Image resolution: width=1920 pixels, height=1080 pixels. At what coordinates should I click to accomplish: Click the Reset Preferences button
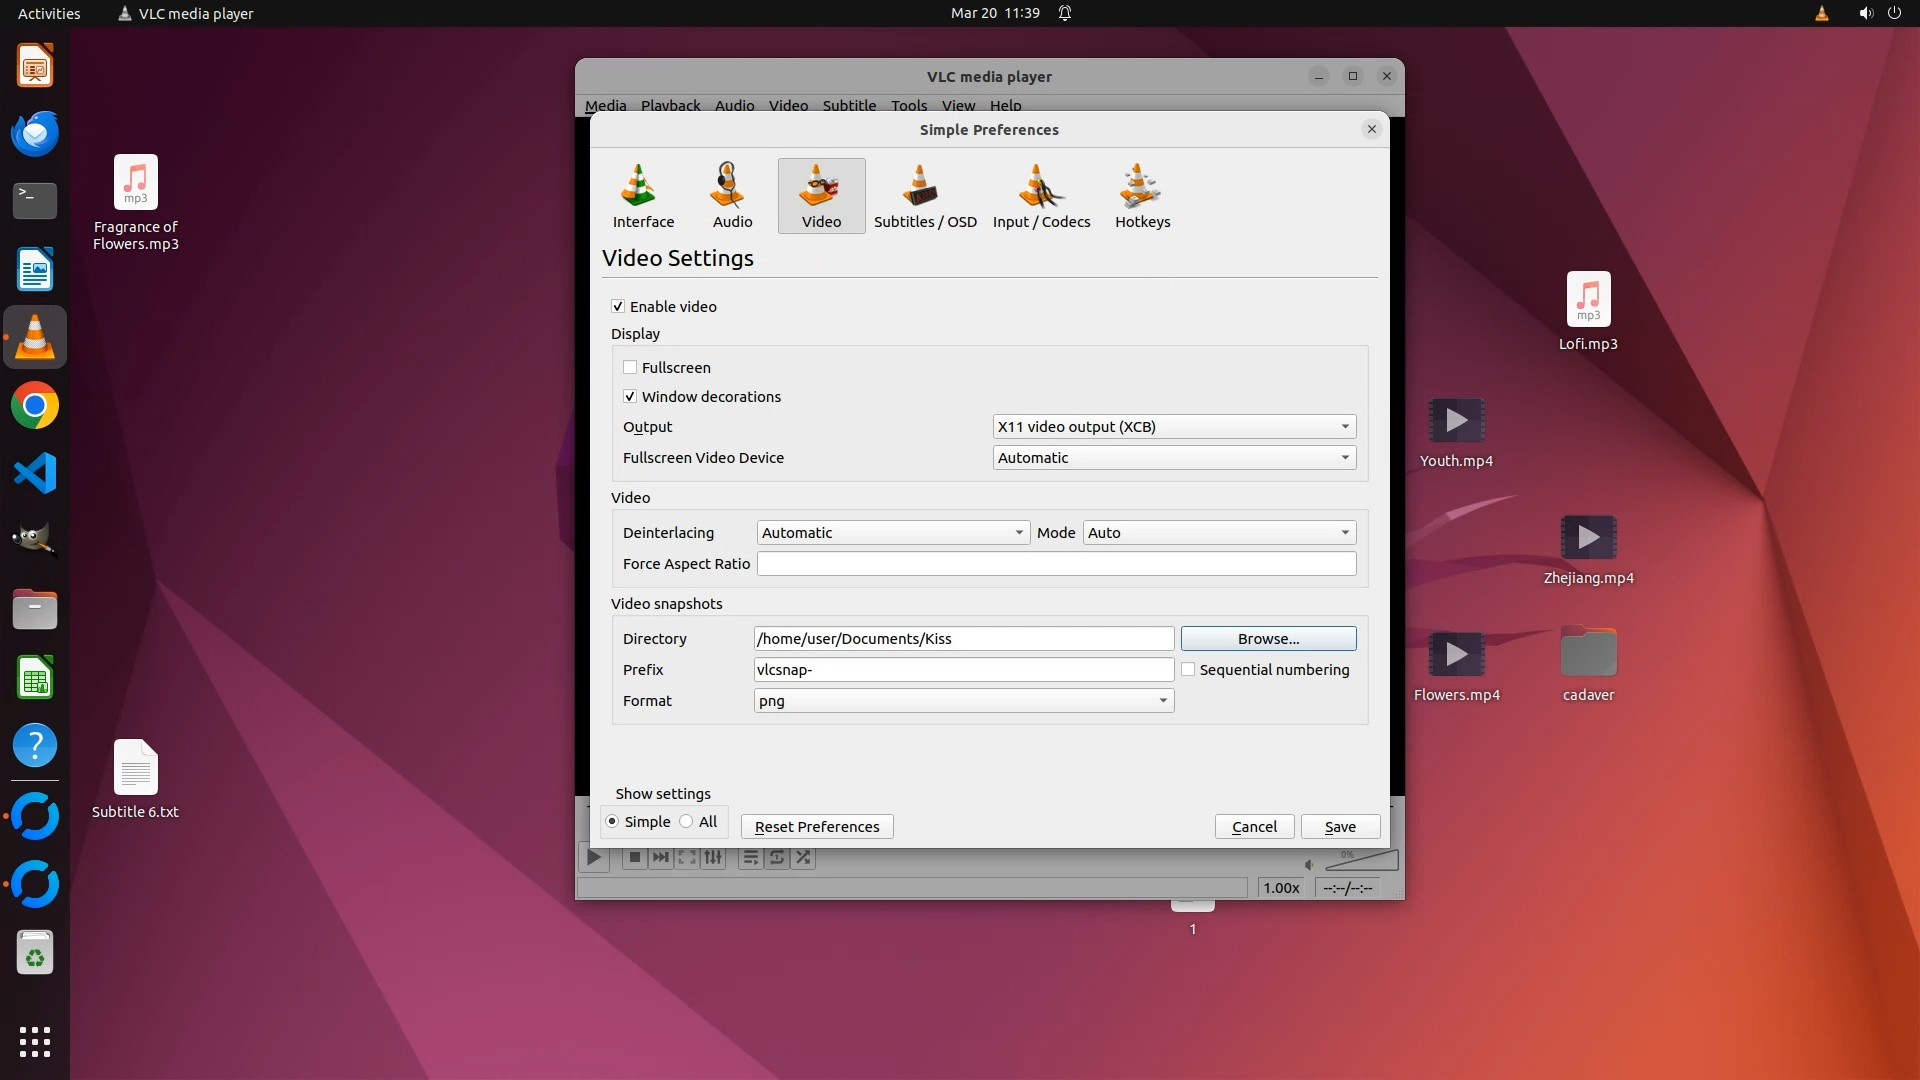coord(817,827)
